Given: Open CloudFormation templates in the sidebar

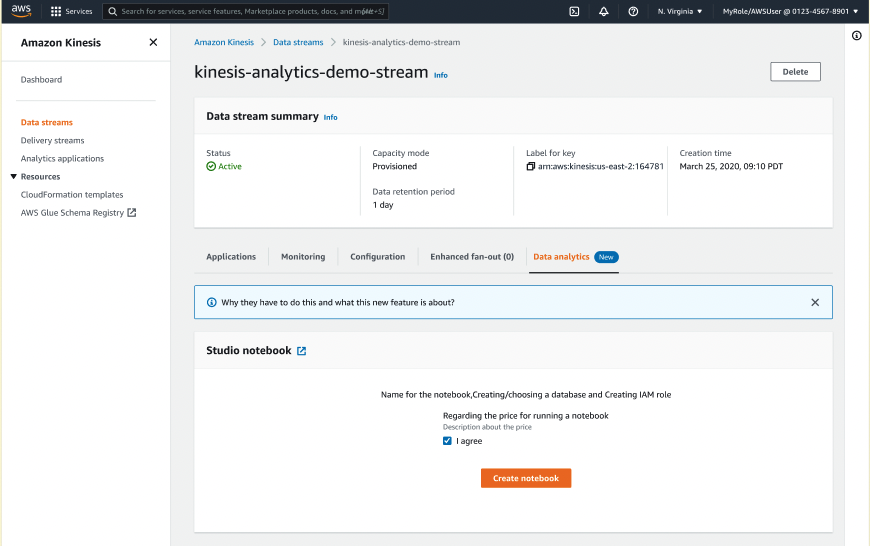Looking at the screenshot, I should click(72, 194).
